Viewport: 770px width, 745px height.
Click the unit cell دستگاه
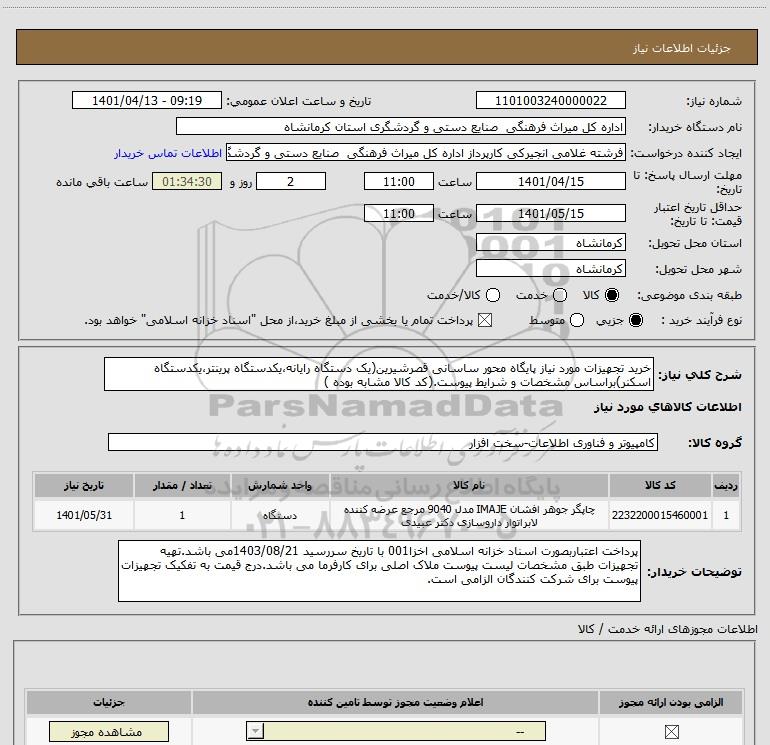coord(279,515)
